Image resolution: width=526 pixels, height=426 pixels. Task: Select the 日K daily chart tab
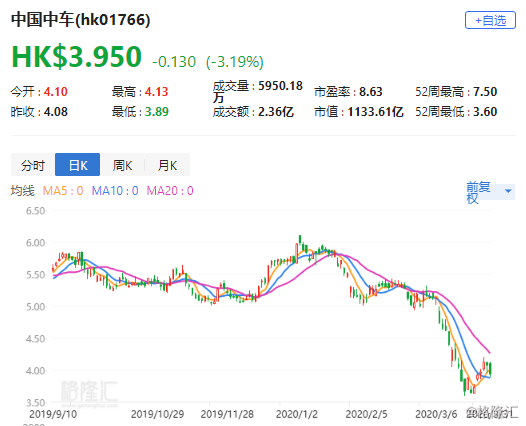[x=77, y=165]
